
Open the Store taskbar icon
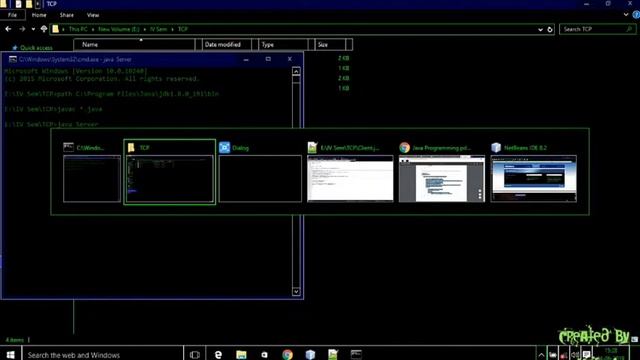(264, 354)
